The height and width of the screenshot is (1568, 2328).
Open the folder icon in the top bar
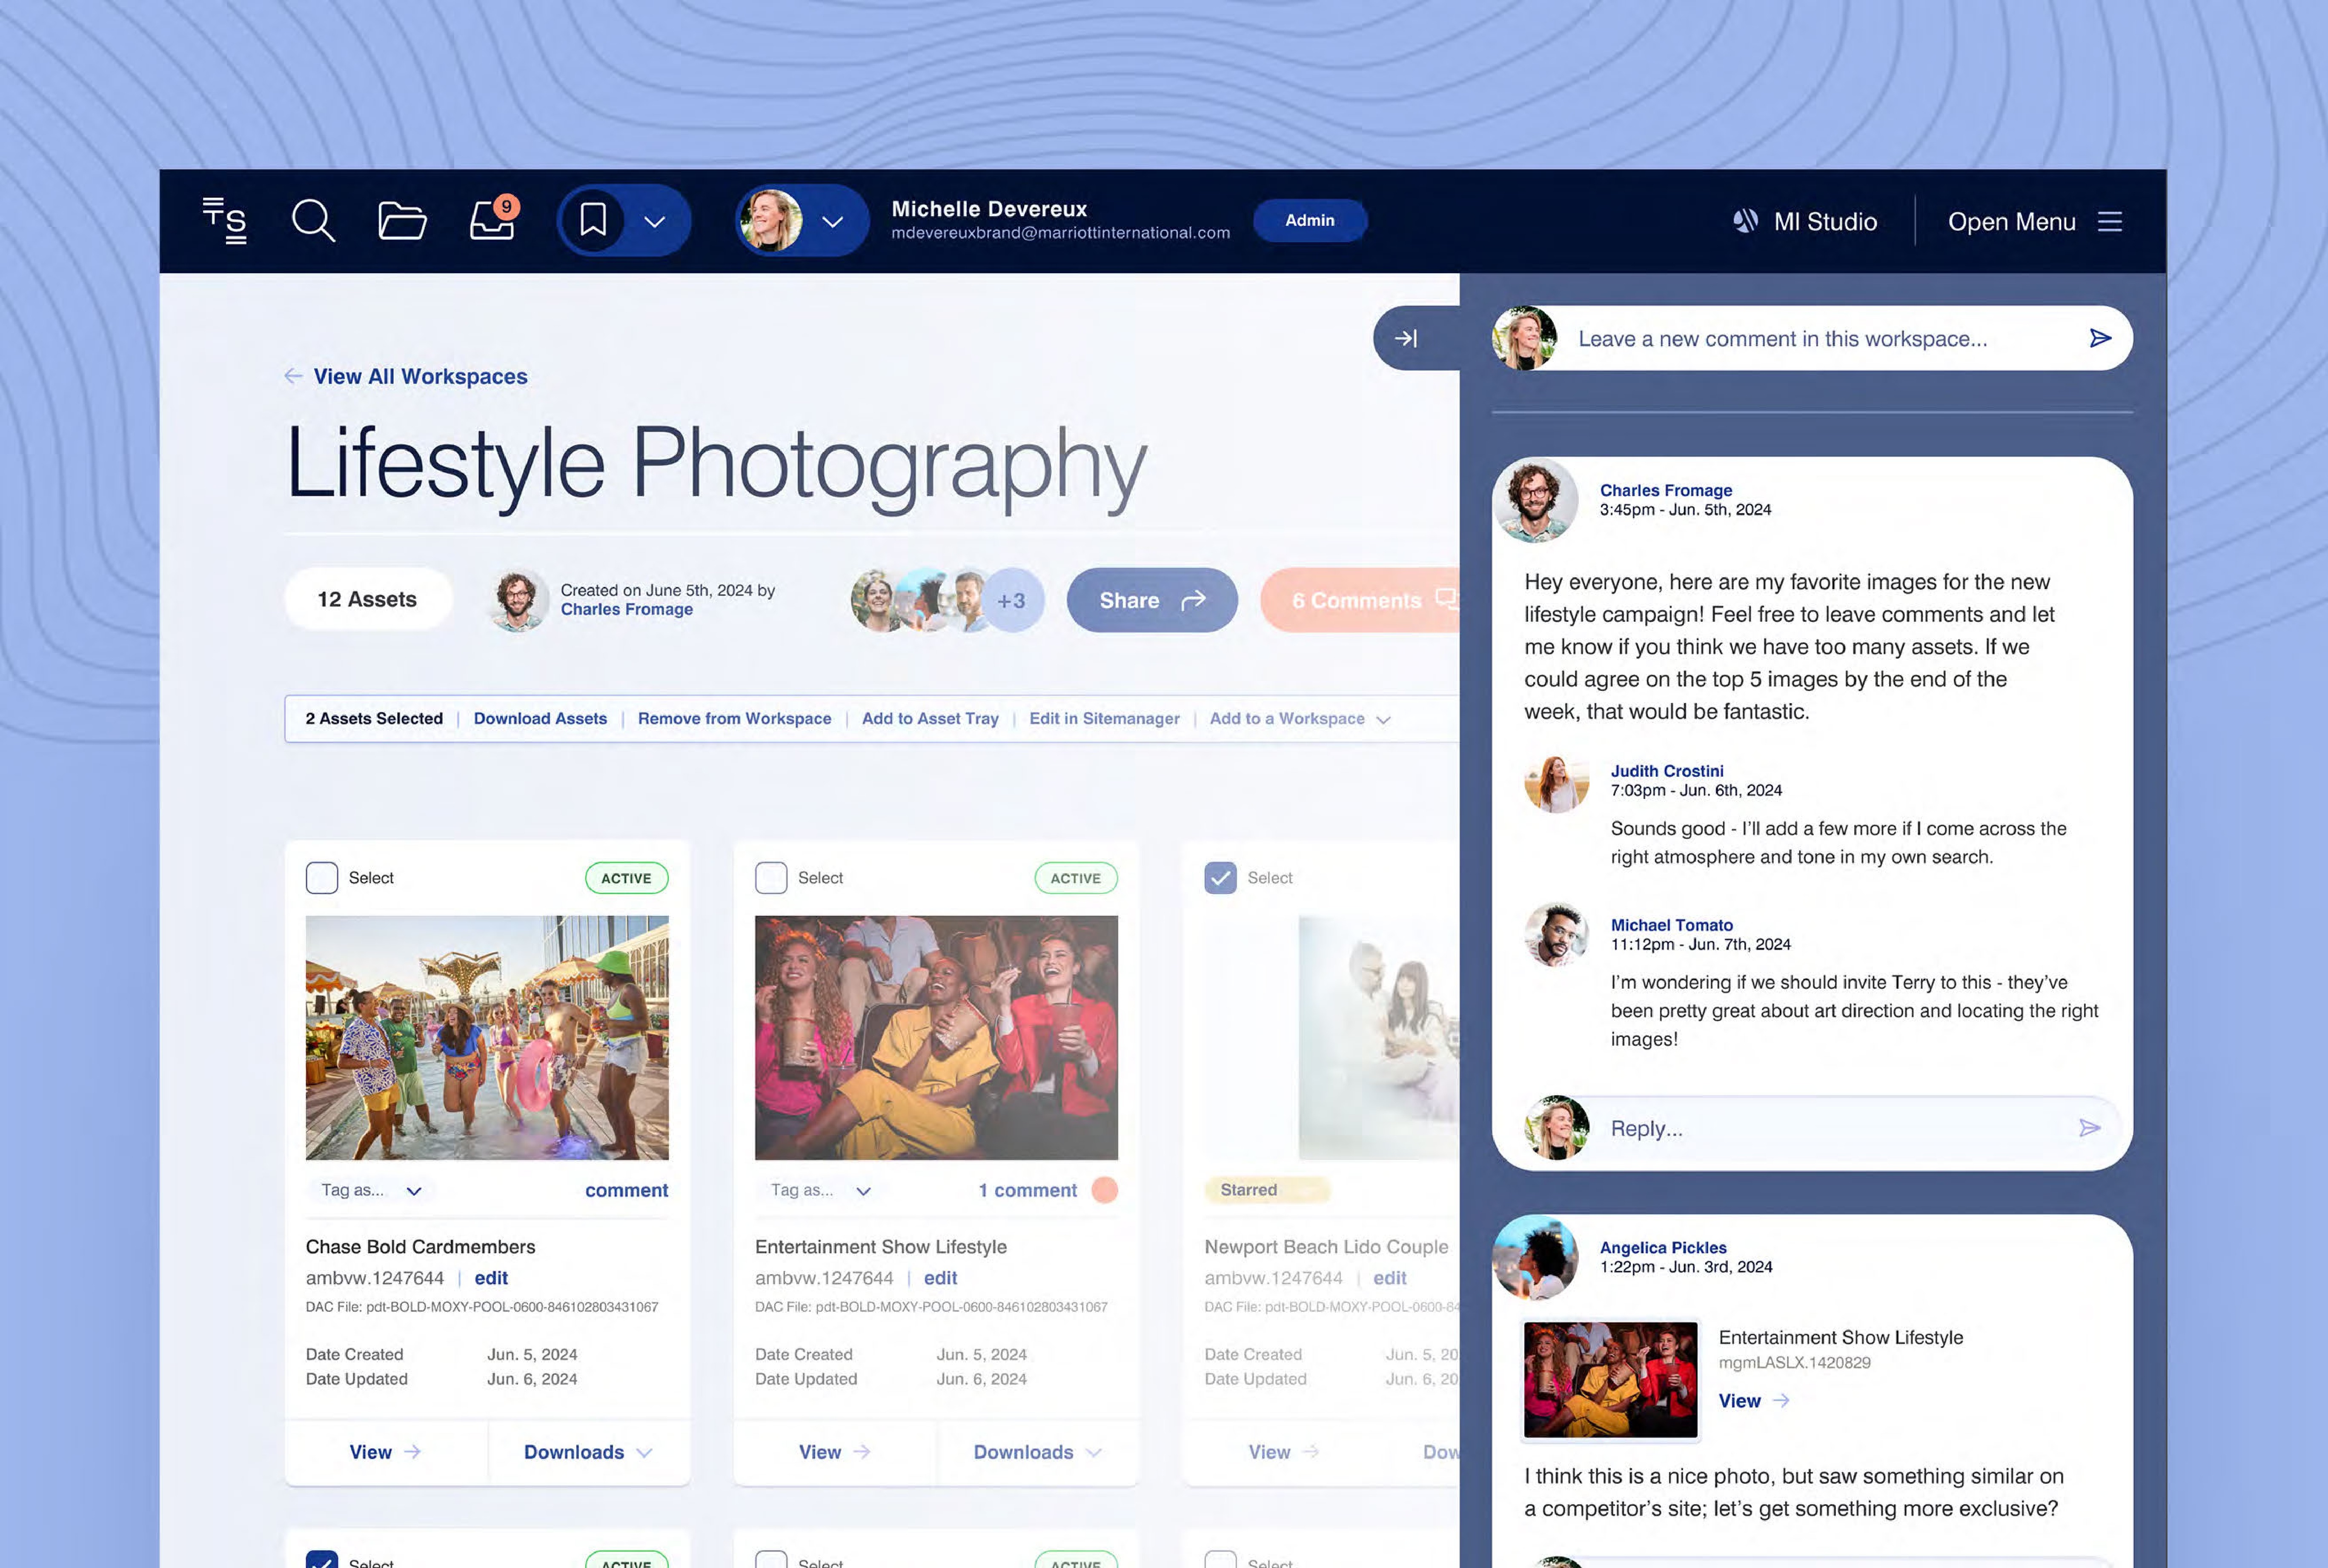pyautogui.click(x=402, y=220)
